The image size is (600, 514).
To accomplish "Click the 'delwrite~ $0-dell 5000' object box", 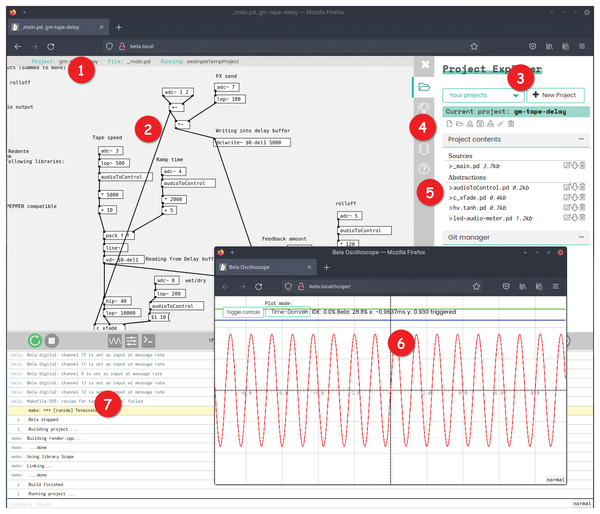I will (x=252, y=142).
